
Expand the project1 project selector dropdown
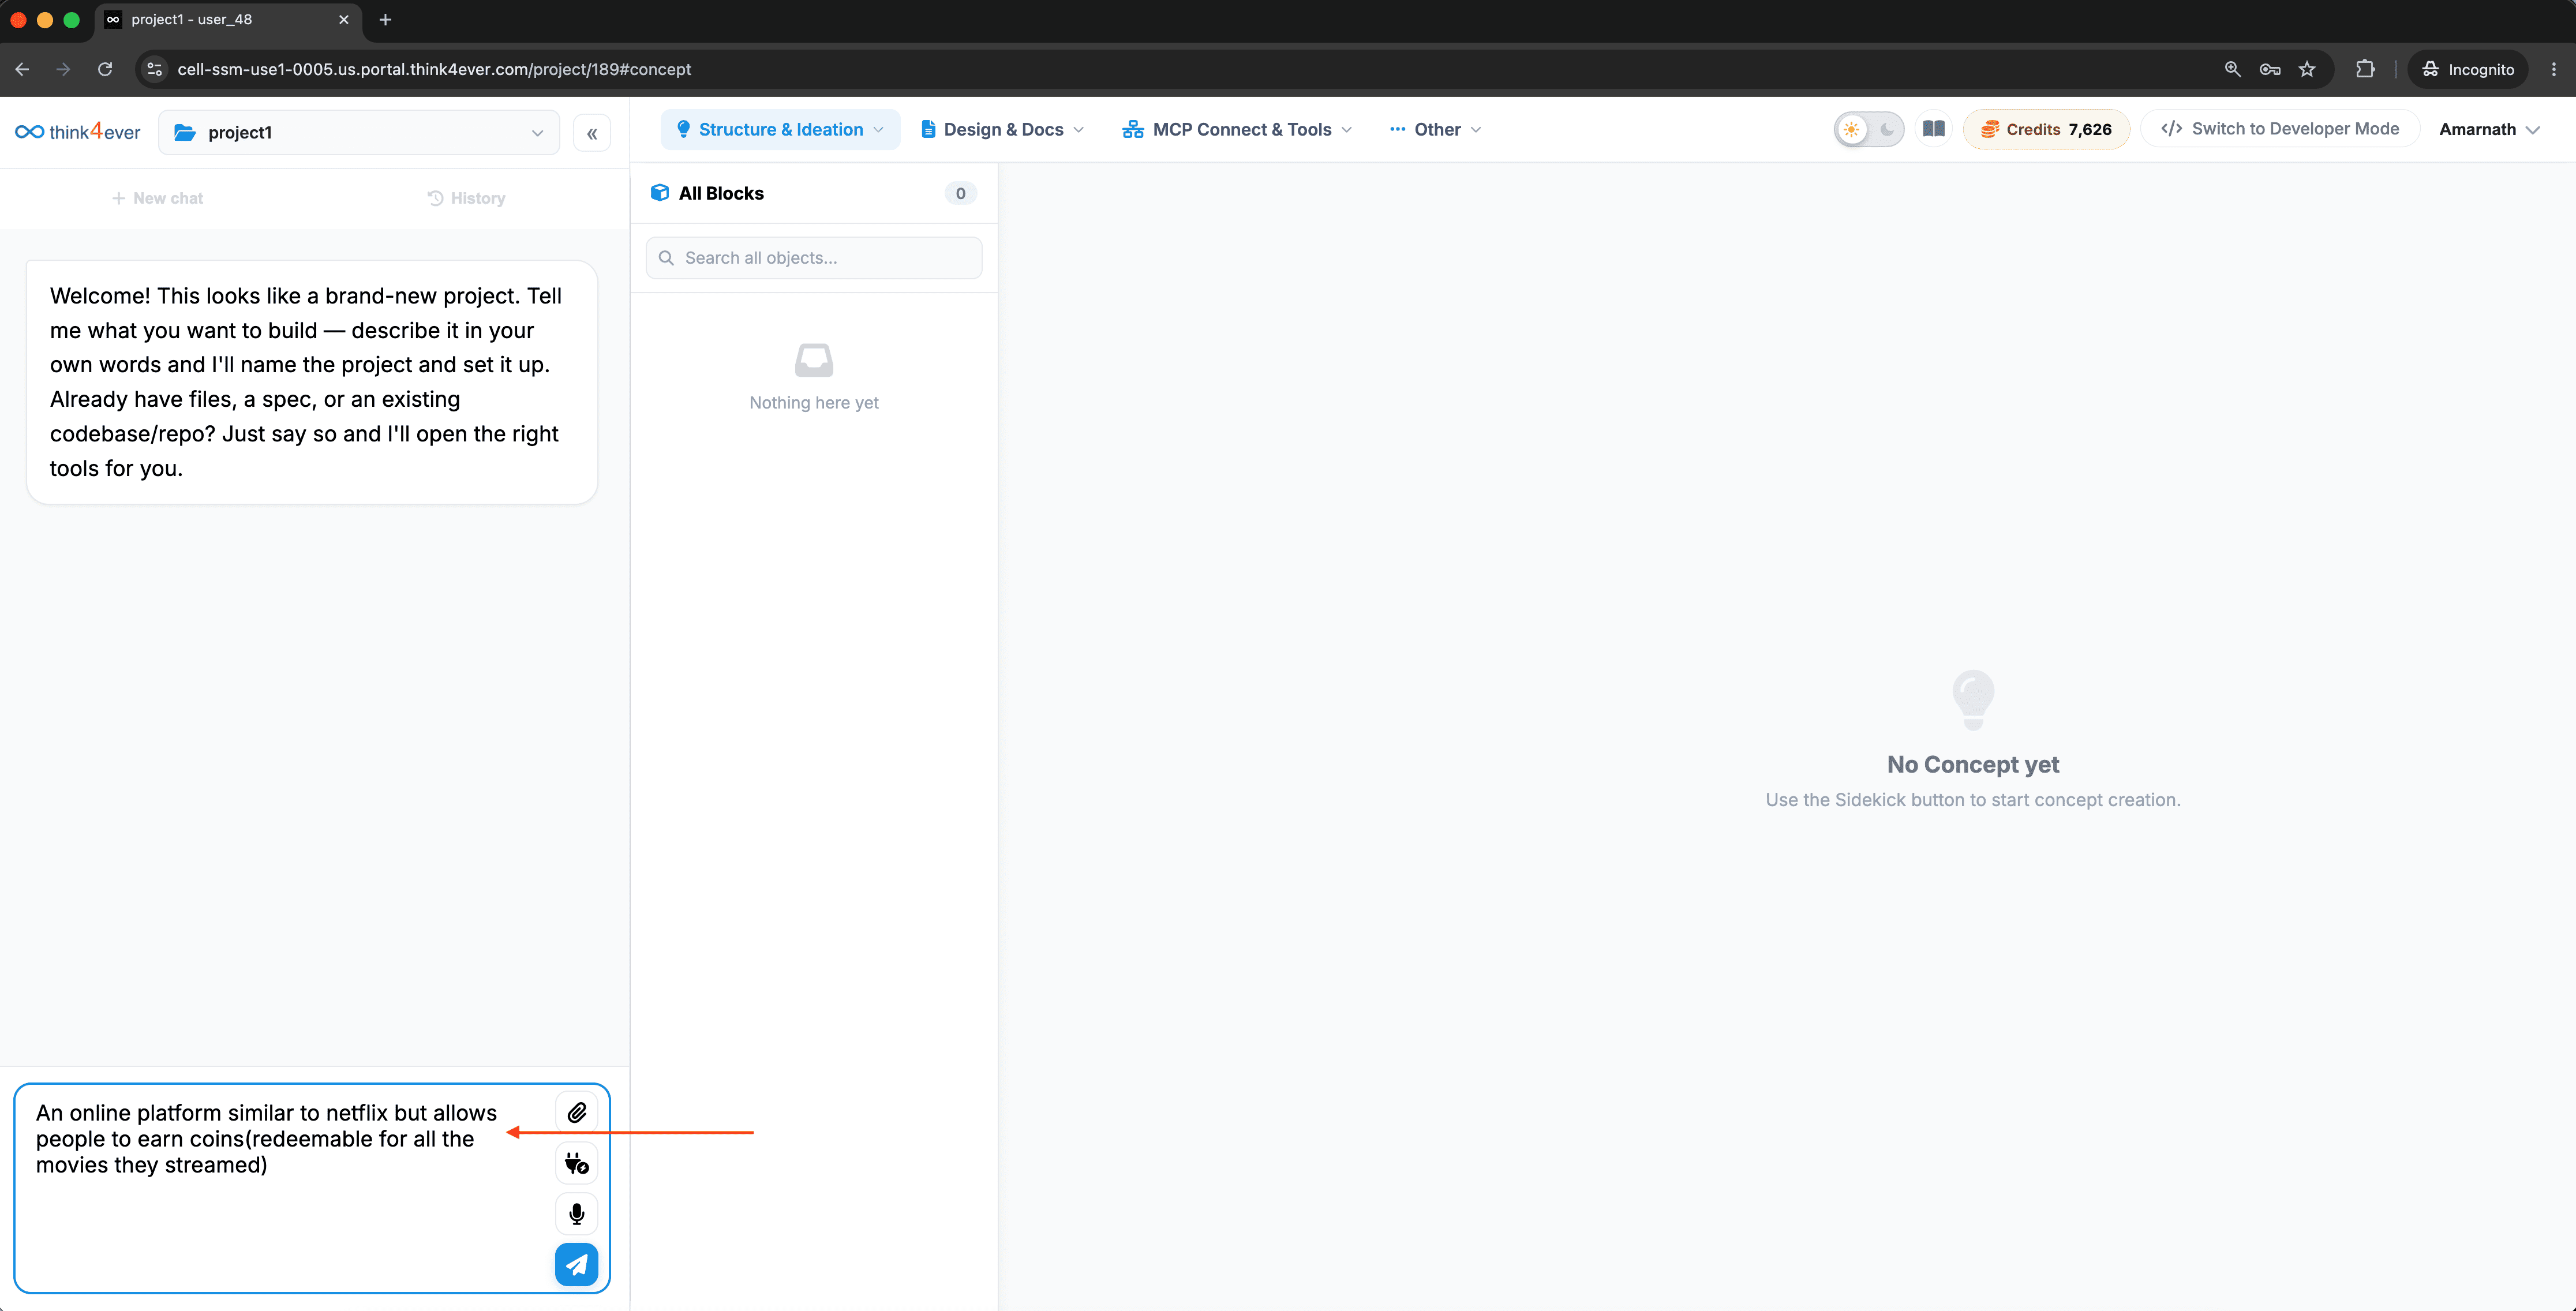pyautogui.click(x=359, y=132)
